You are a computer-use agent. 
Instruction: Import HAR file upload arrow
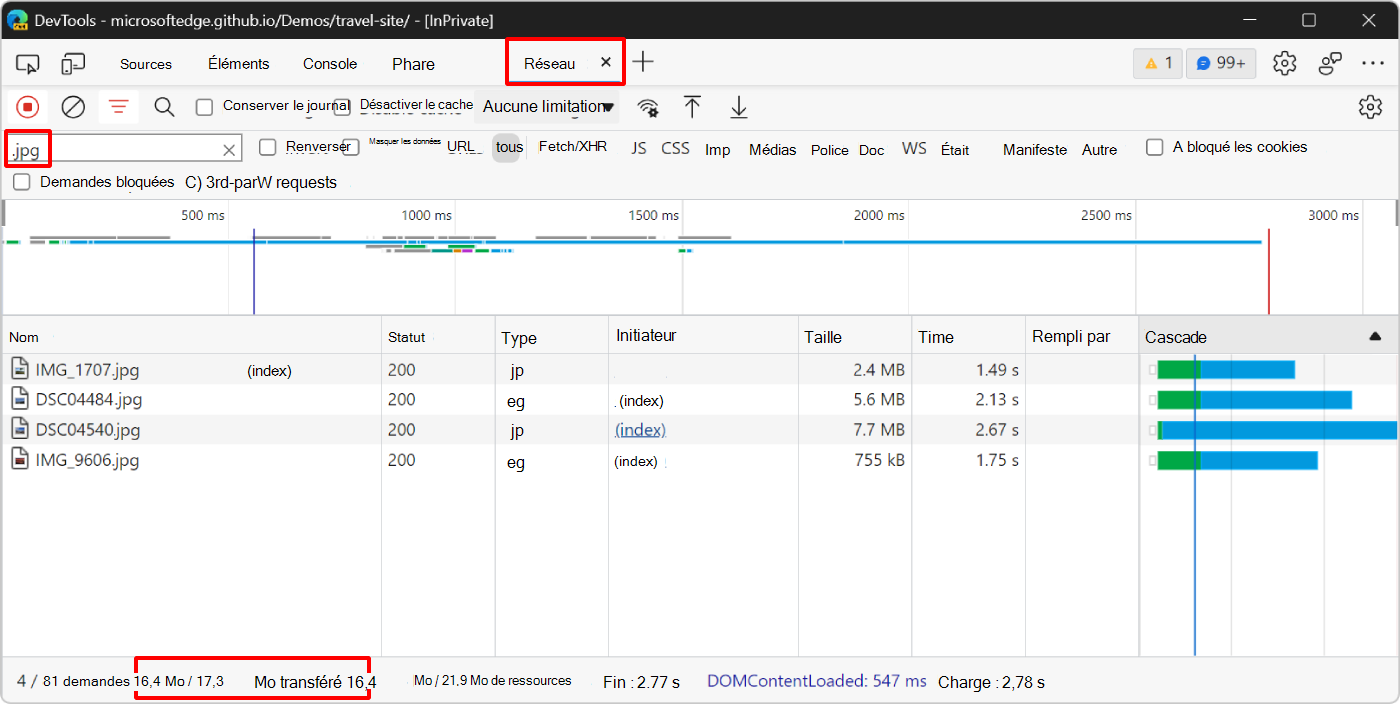click(x=692, y=107)
